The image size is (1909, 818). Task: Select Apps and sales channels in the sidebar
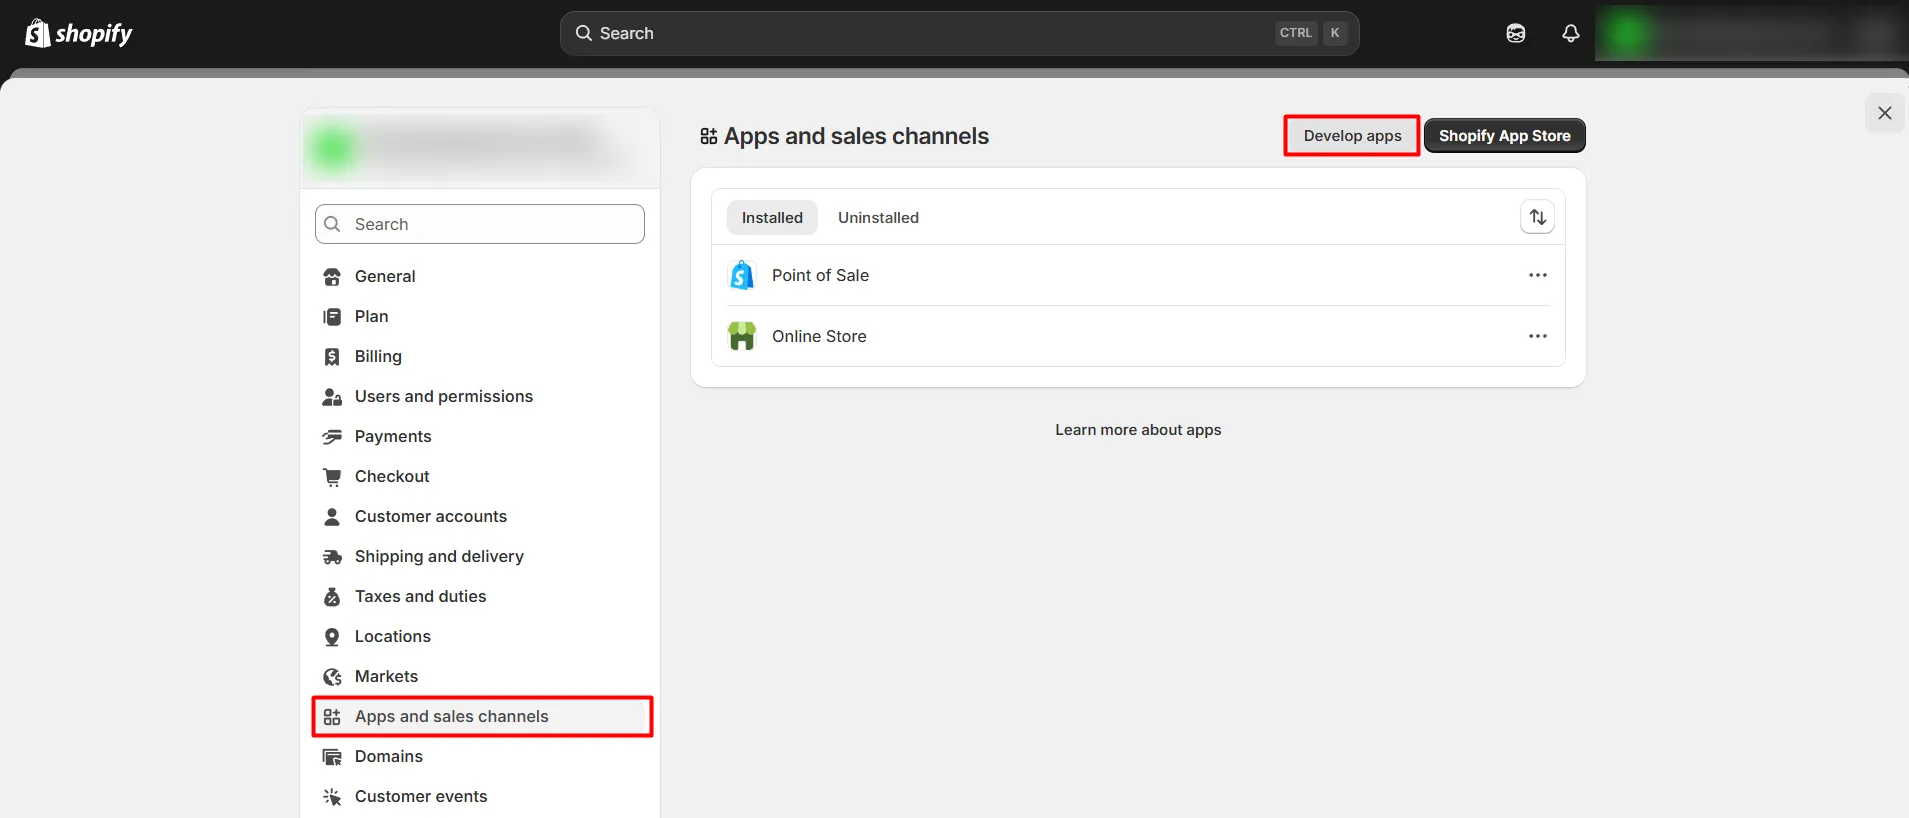[x=482, y=716]
